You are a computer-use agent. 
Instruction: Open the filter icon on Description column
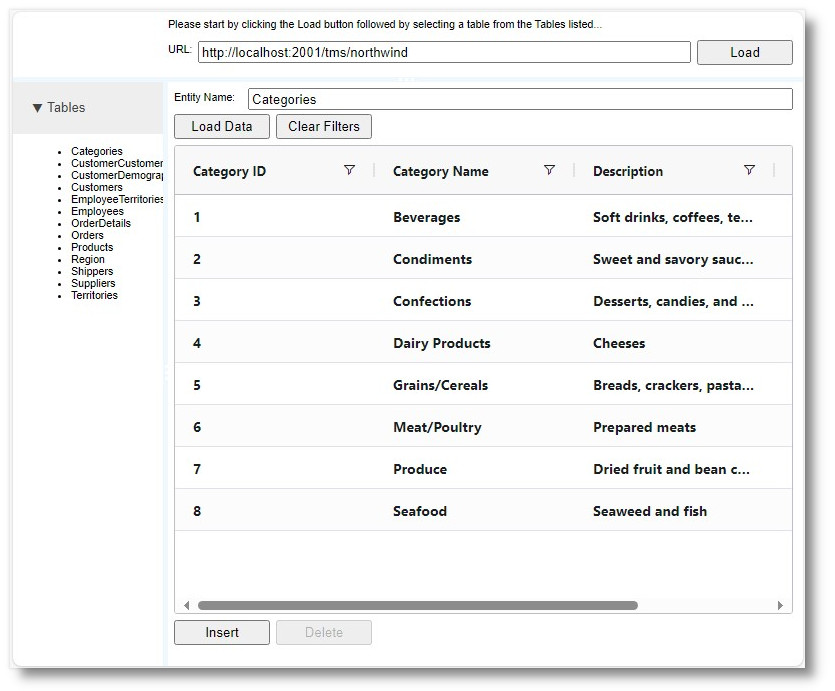tap(750, 171)
